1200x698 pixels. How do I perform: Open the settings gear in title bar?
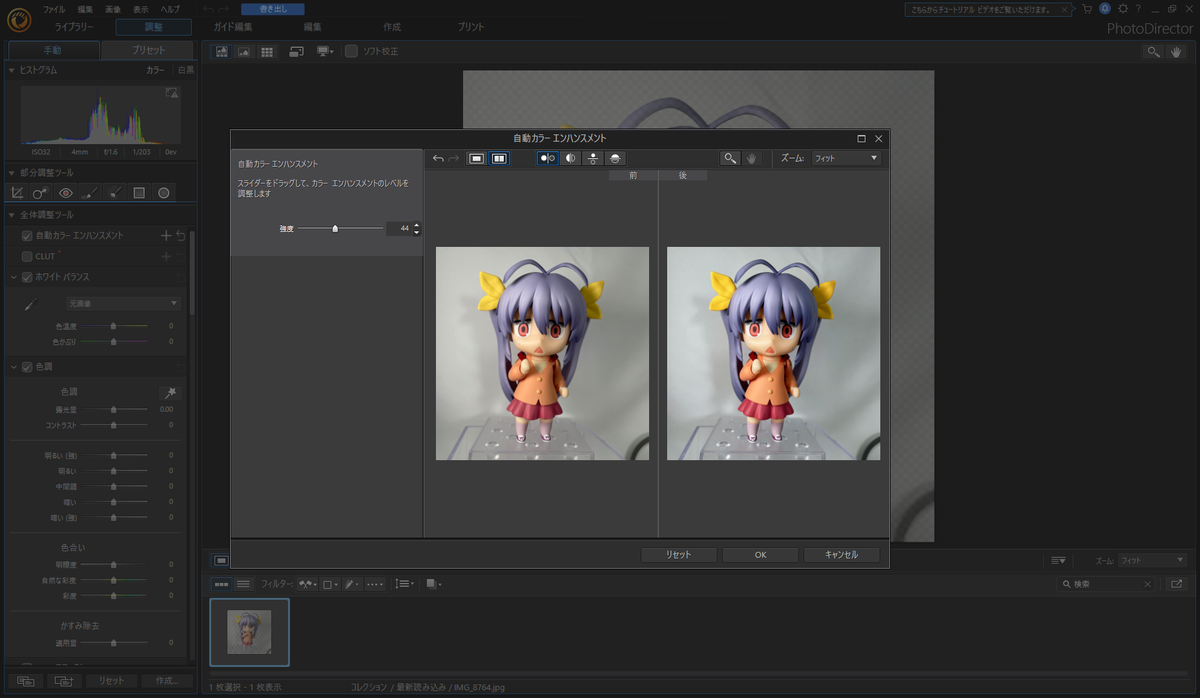pyautogui.click(x=1122, y=9)
